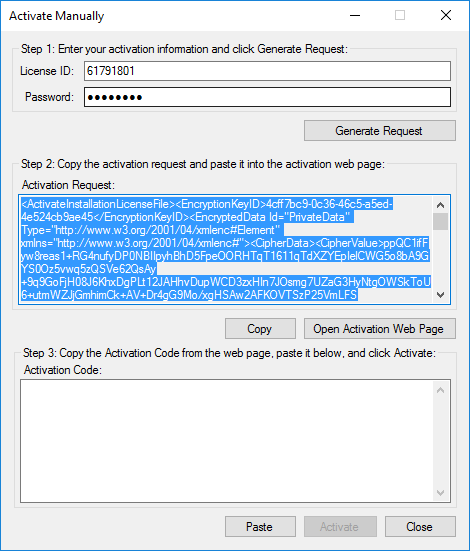The image size is (470, 551).
Task: Click the Activation Code scroll down arrow
Action: 440,493
